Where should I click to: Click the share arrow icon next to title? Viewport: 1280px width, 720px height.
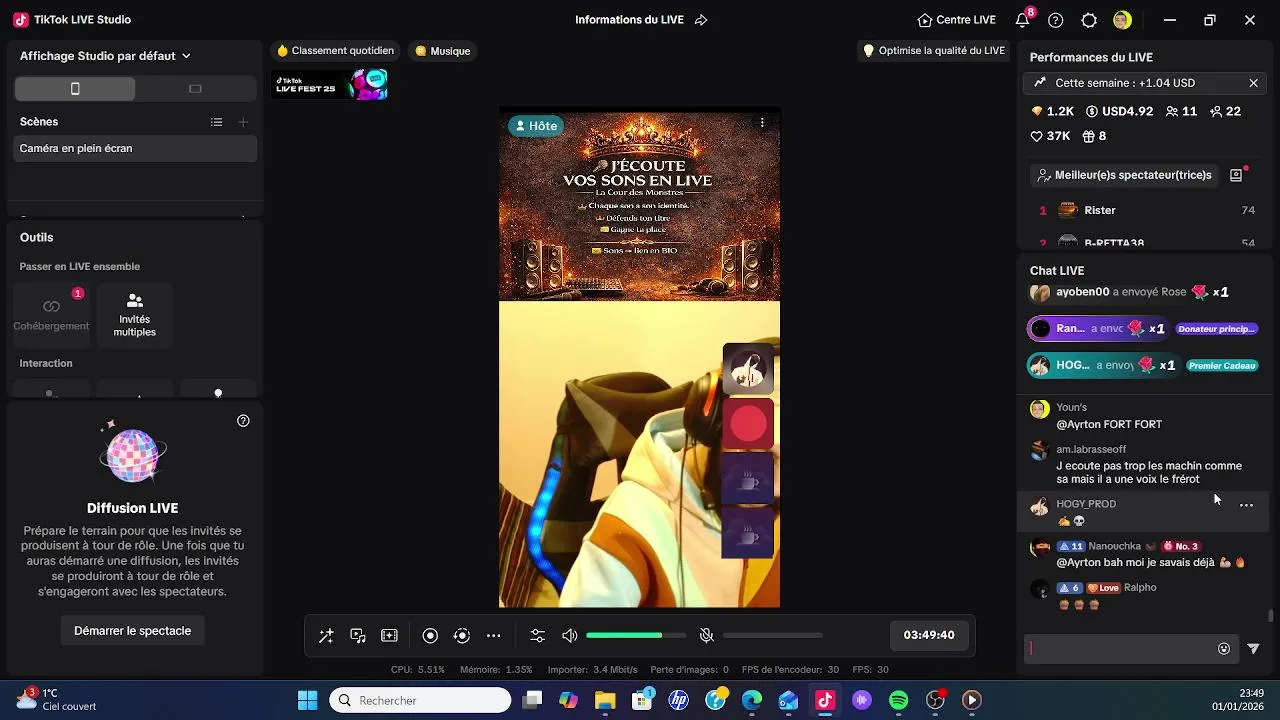pyautogui.click(x=701, y=20)
